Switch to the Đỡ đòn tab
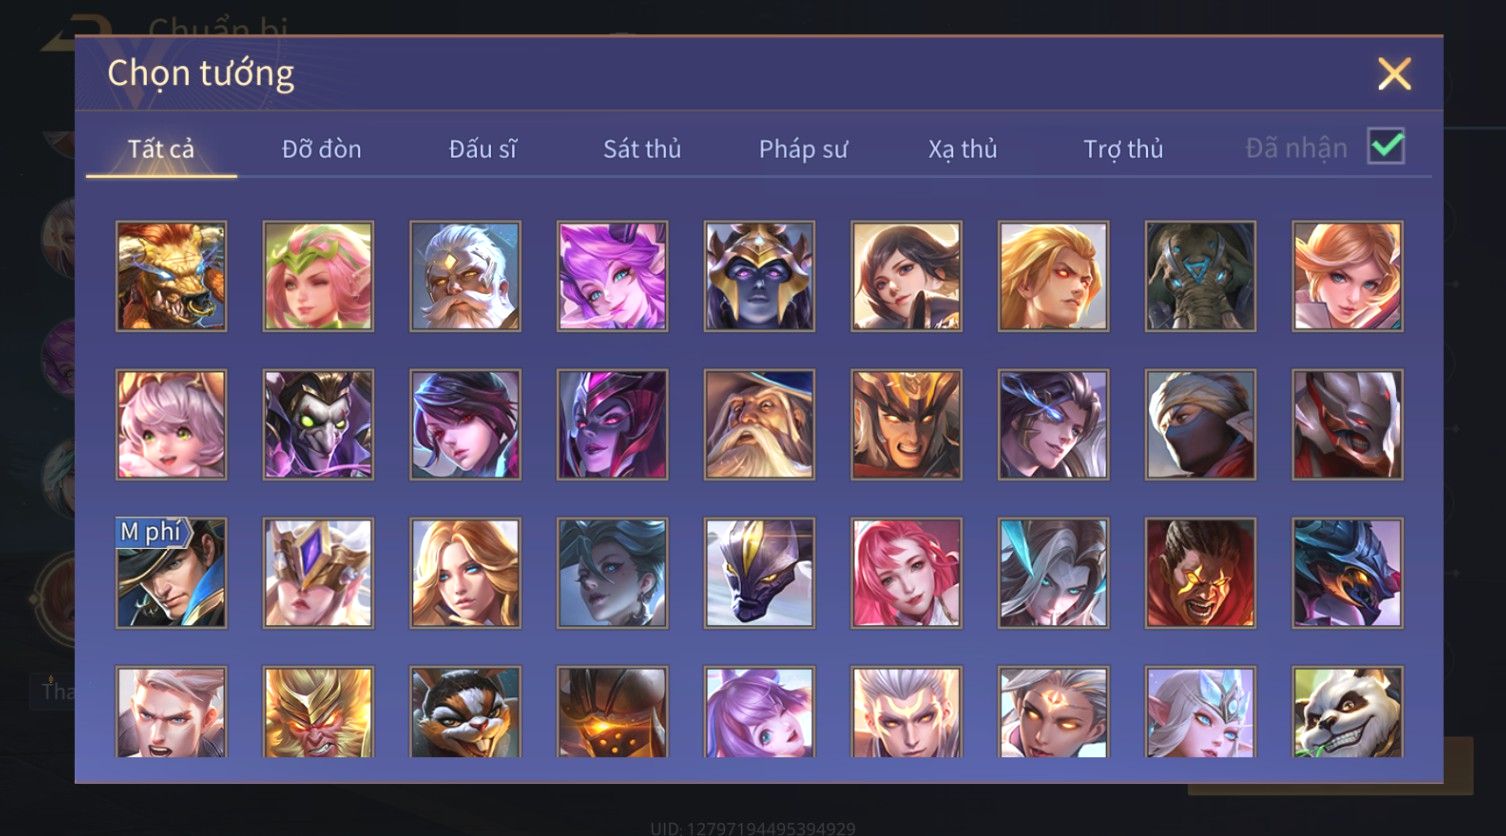This screenshot has height=836, width=1506. click(321, 149)
